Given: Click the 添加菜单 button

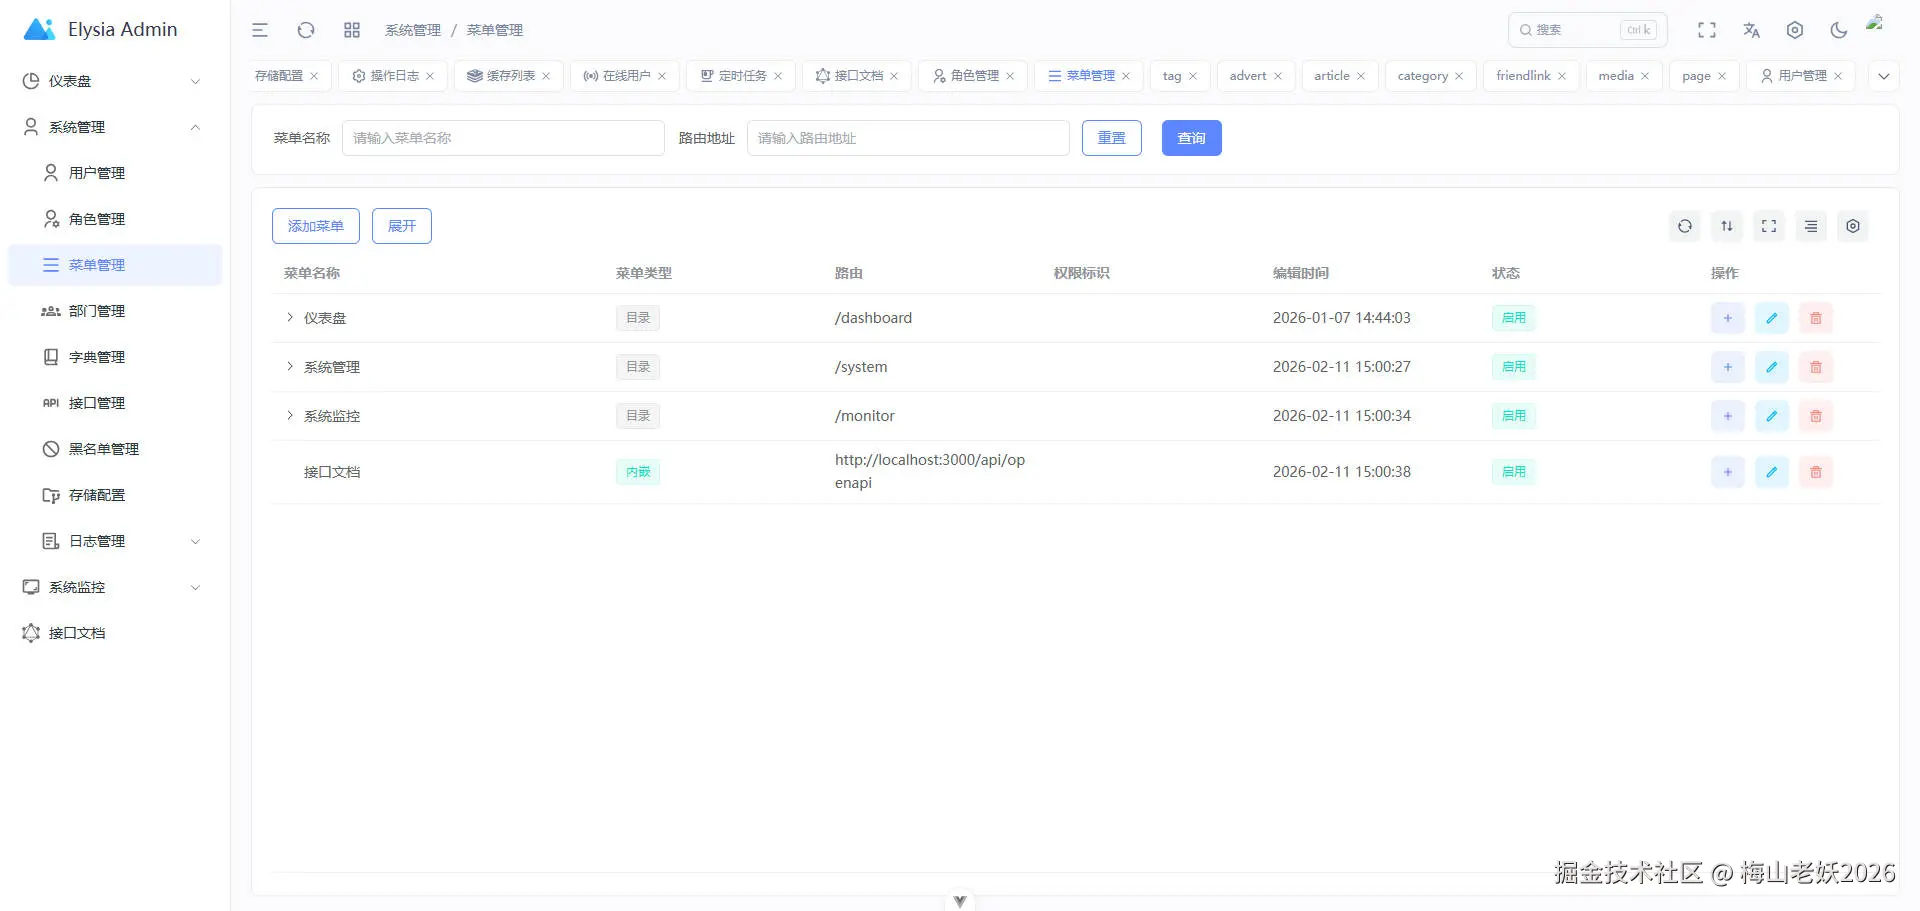Looking at the screenshot, I should [x=316, y=226].
